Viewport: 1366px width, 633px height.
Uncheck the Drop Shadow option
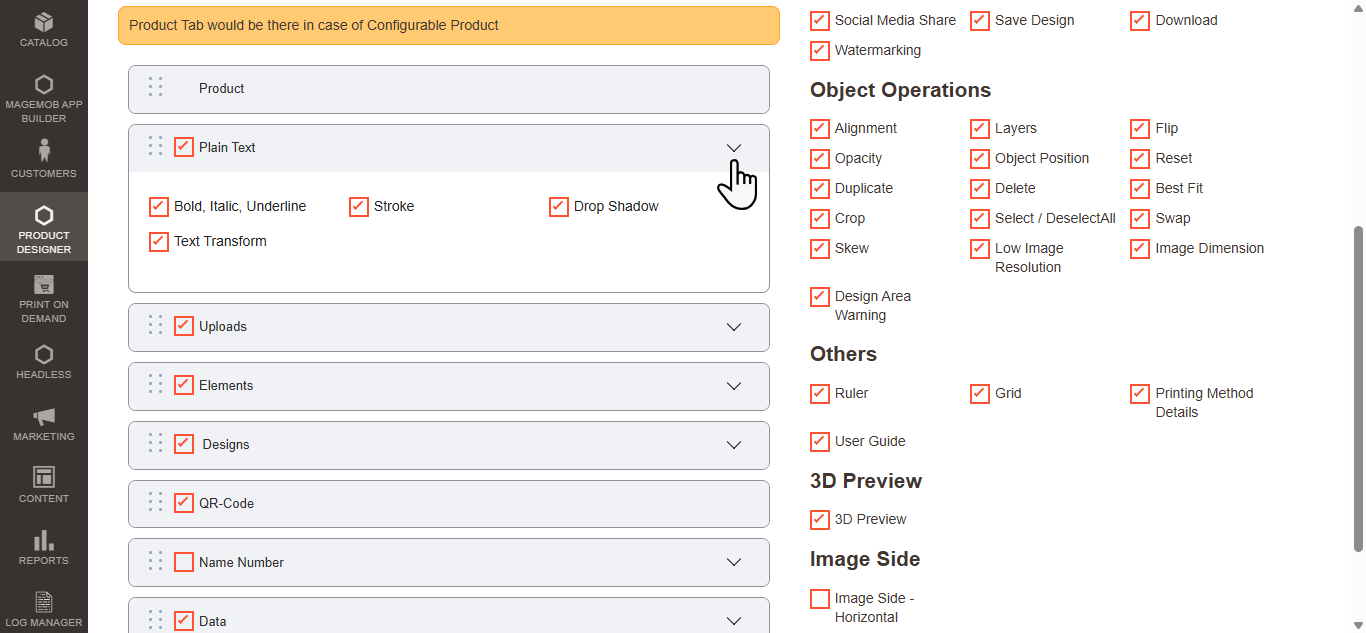click(x=559, y=207)
